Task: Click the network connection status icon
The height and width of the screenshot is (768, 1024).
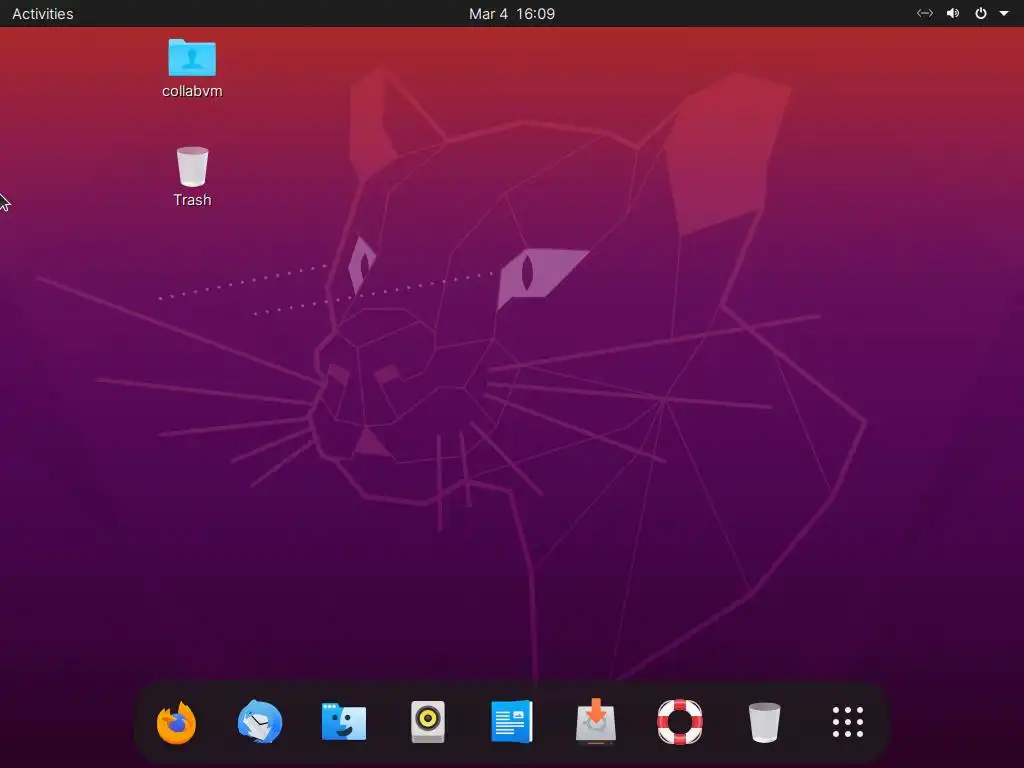Action: [x=925, y=13]
